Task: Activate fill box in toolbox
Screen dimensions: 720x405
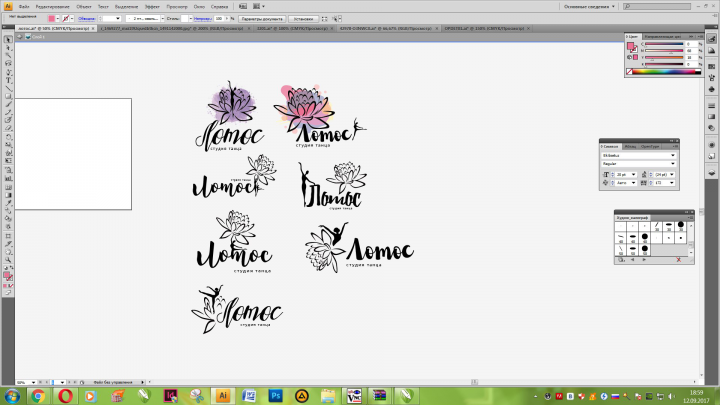Action: click(6, 275)
